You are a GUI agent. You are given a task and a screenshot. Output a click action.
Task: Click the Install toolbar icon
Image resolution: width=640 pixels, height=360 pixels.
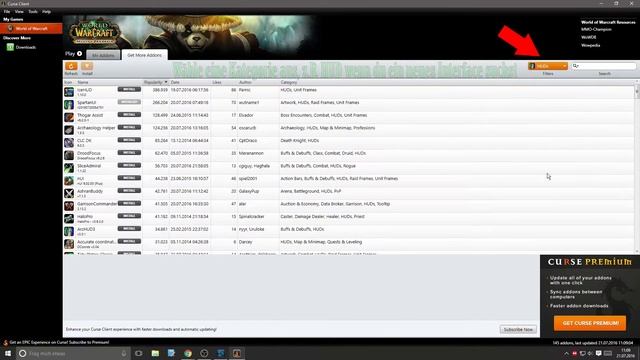(x=87, y=66)
